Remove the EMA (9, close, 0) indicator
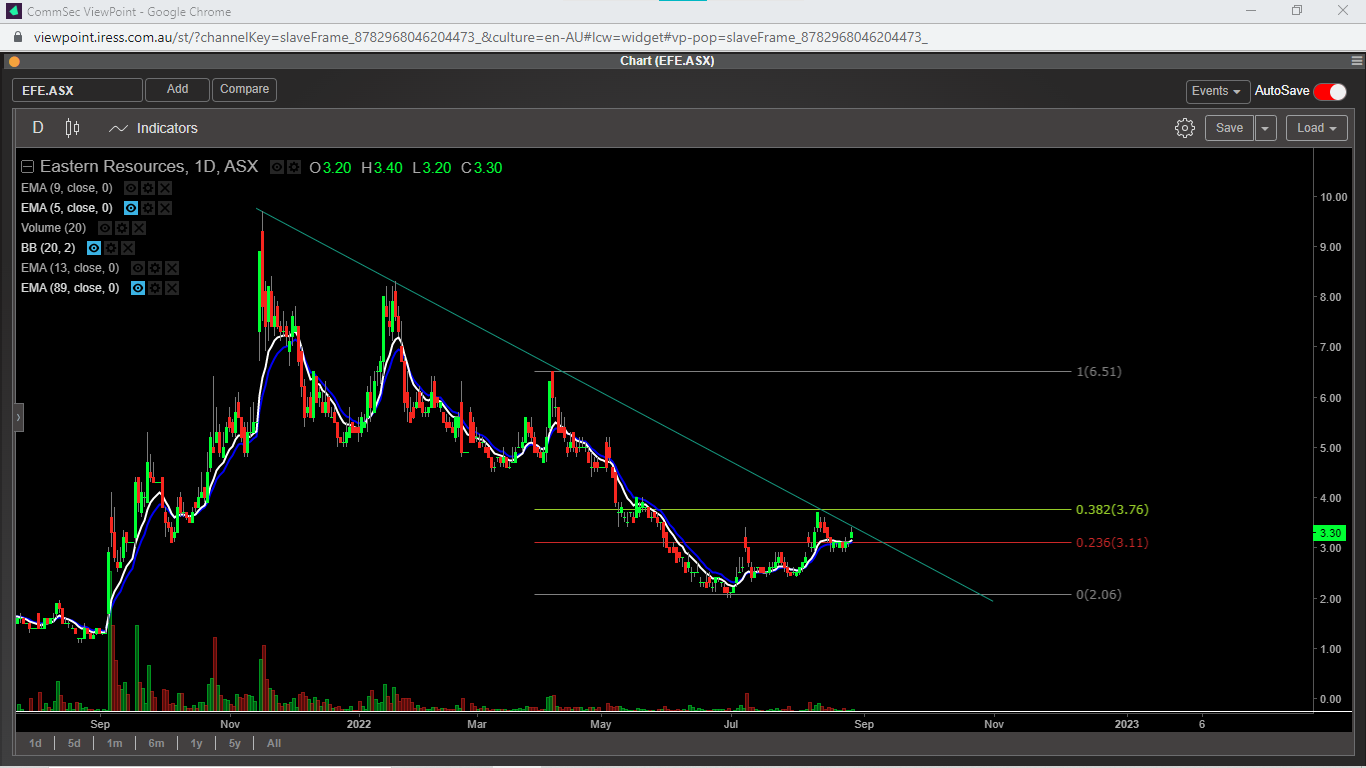This screenshot has height=768, width=1366. [165, 188]
